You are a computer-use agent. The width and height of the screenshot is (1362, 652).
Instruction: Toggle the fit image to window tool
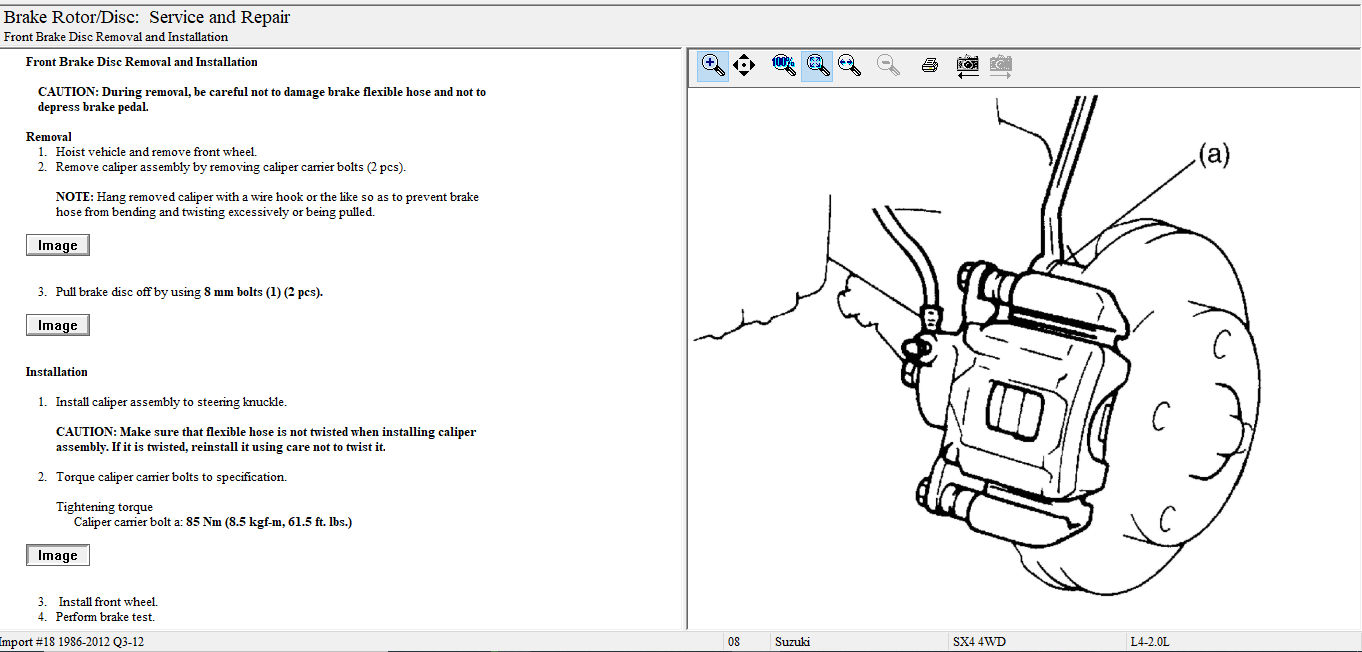click(817, 66)
